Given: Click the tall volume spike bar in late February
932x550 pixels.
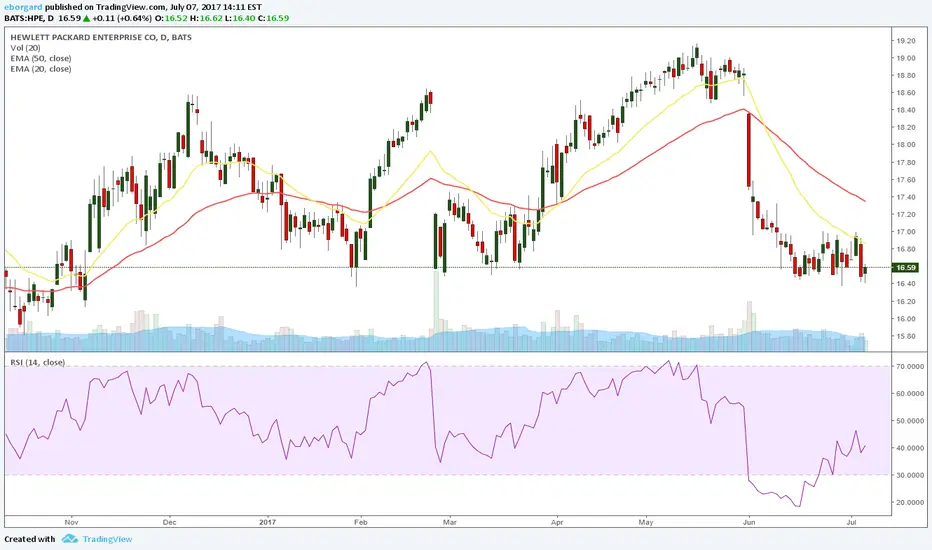Looking at the screenshot, I should (x=436, y=310).
